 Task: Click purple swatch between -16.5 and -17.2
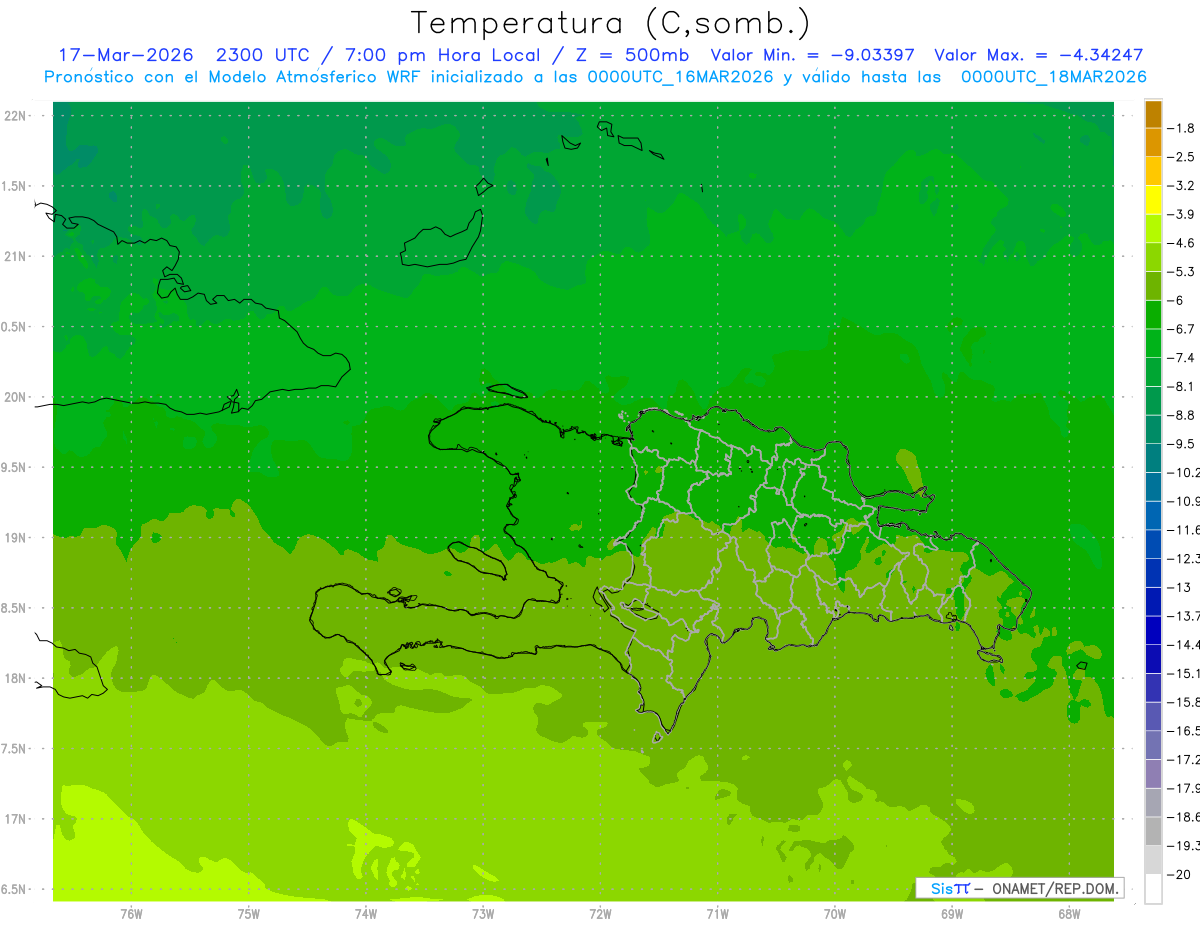[x=1153, y=745]
